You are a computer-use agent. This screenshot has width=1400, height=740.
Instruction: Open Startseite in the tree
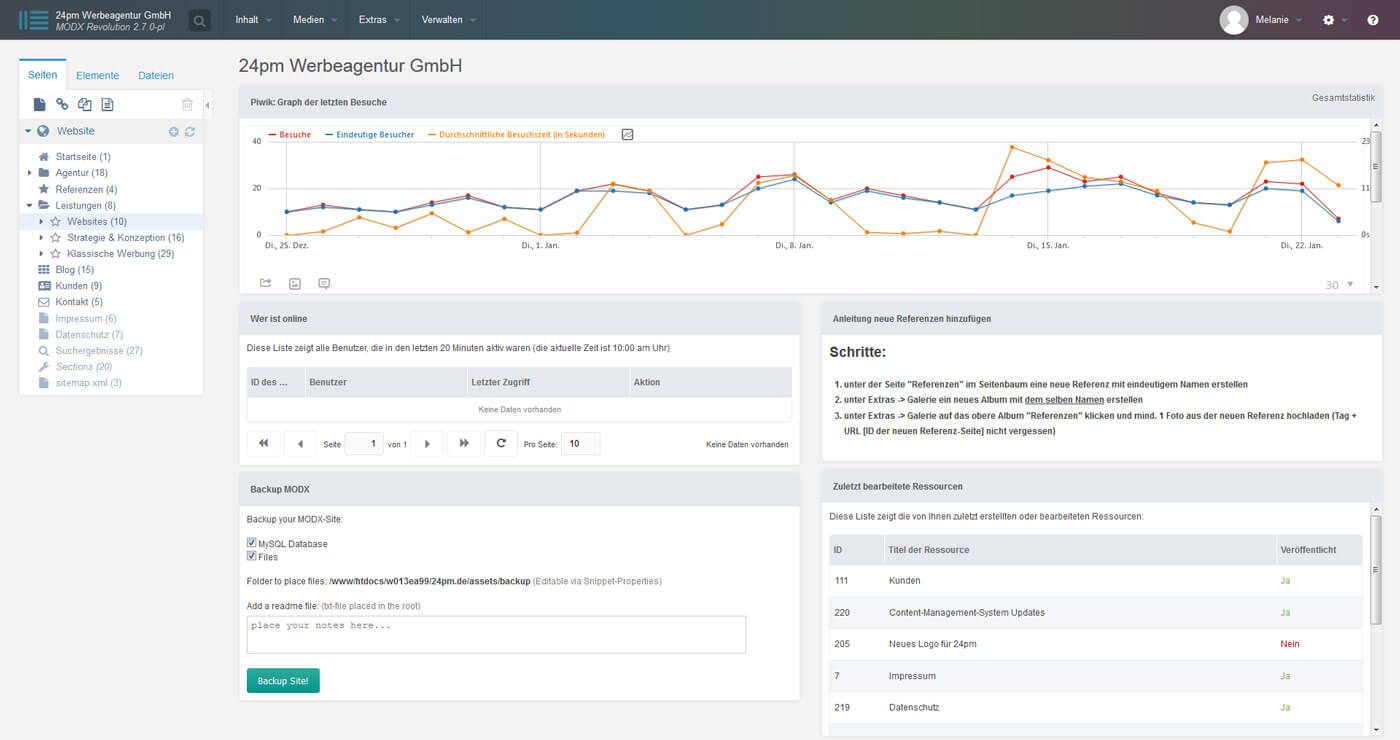point(83,157)
